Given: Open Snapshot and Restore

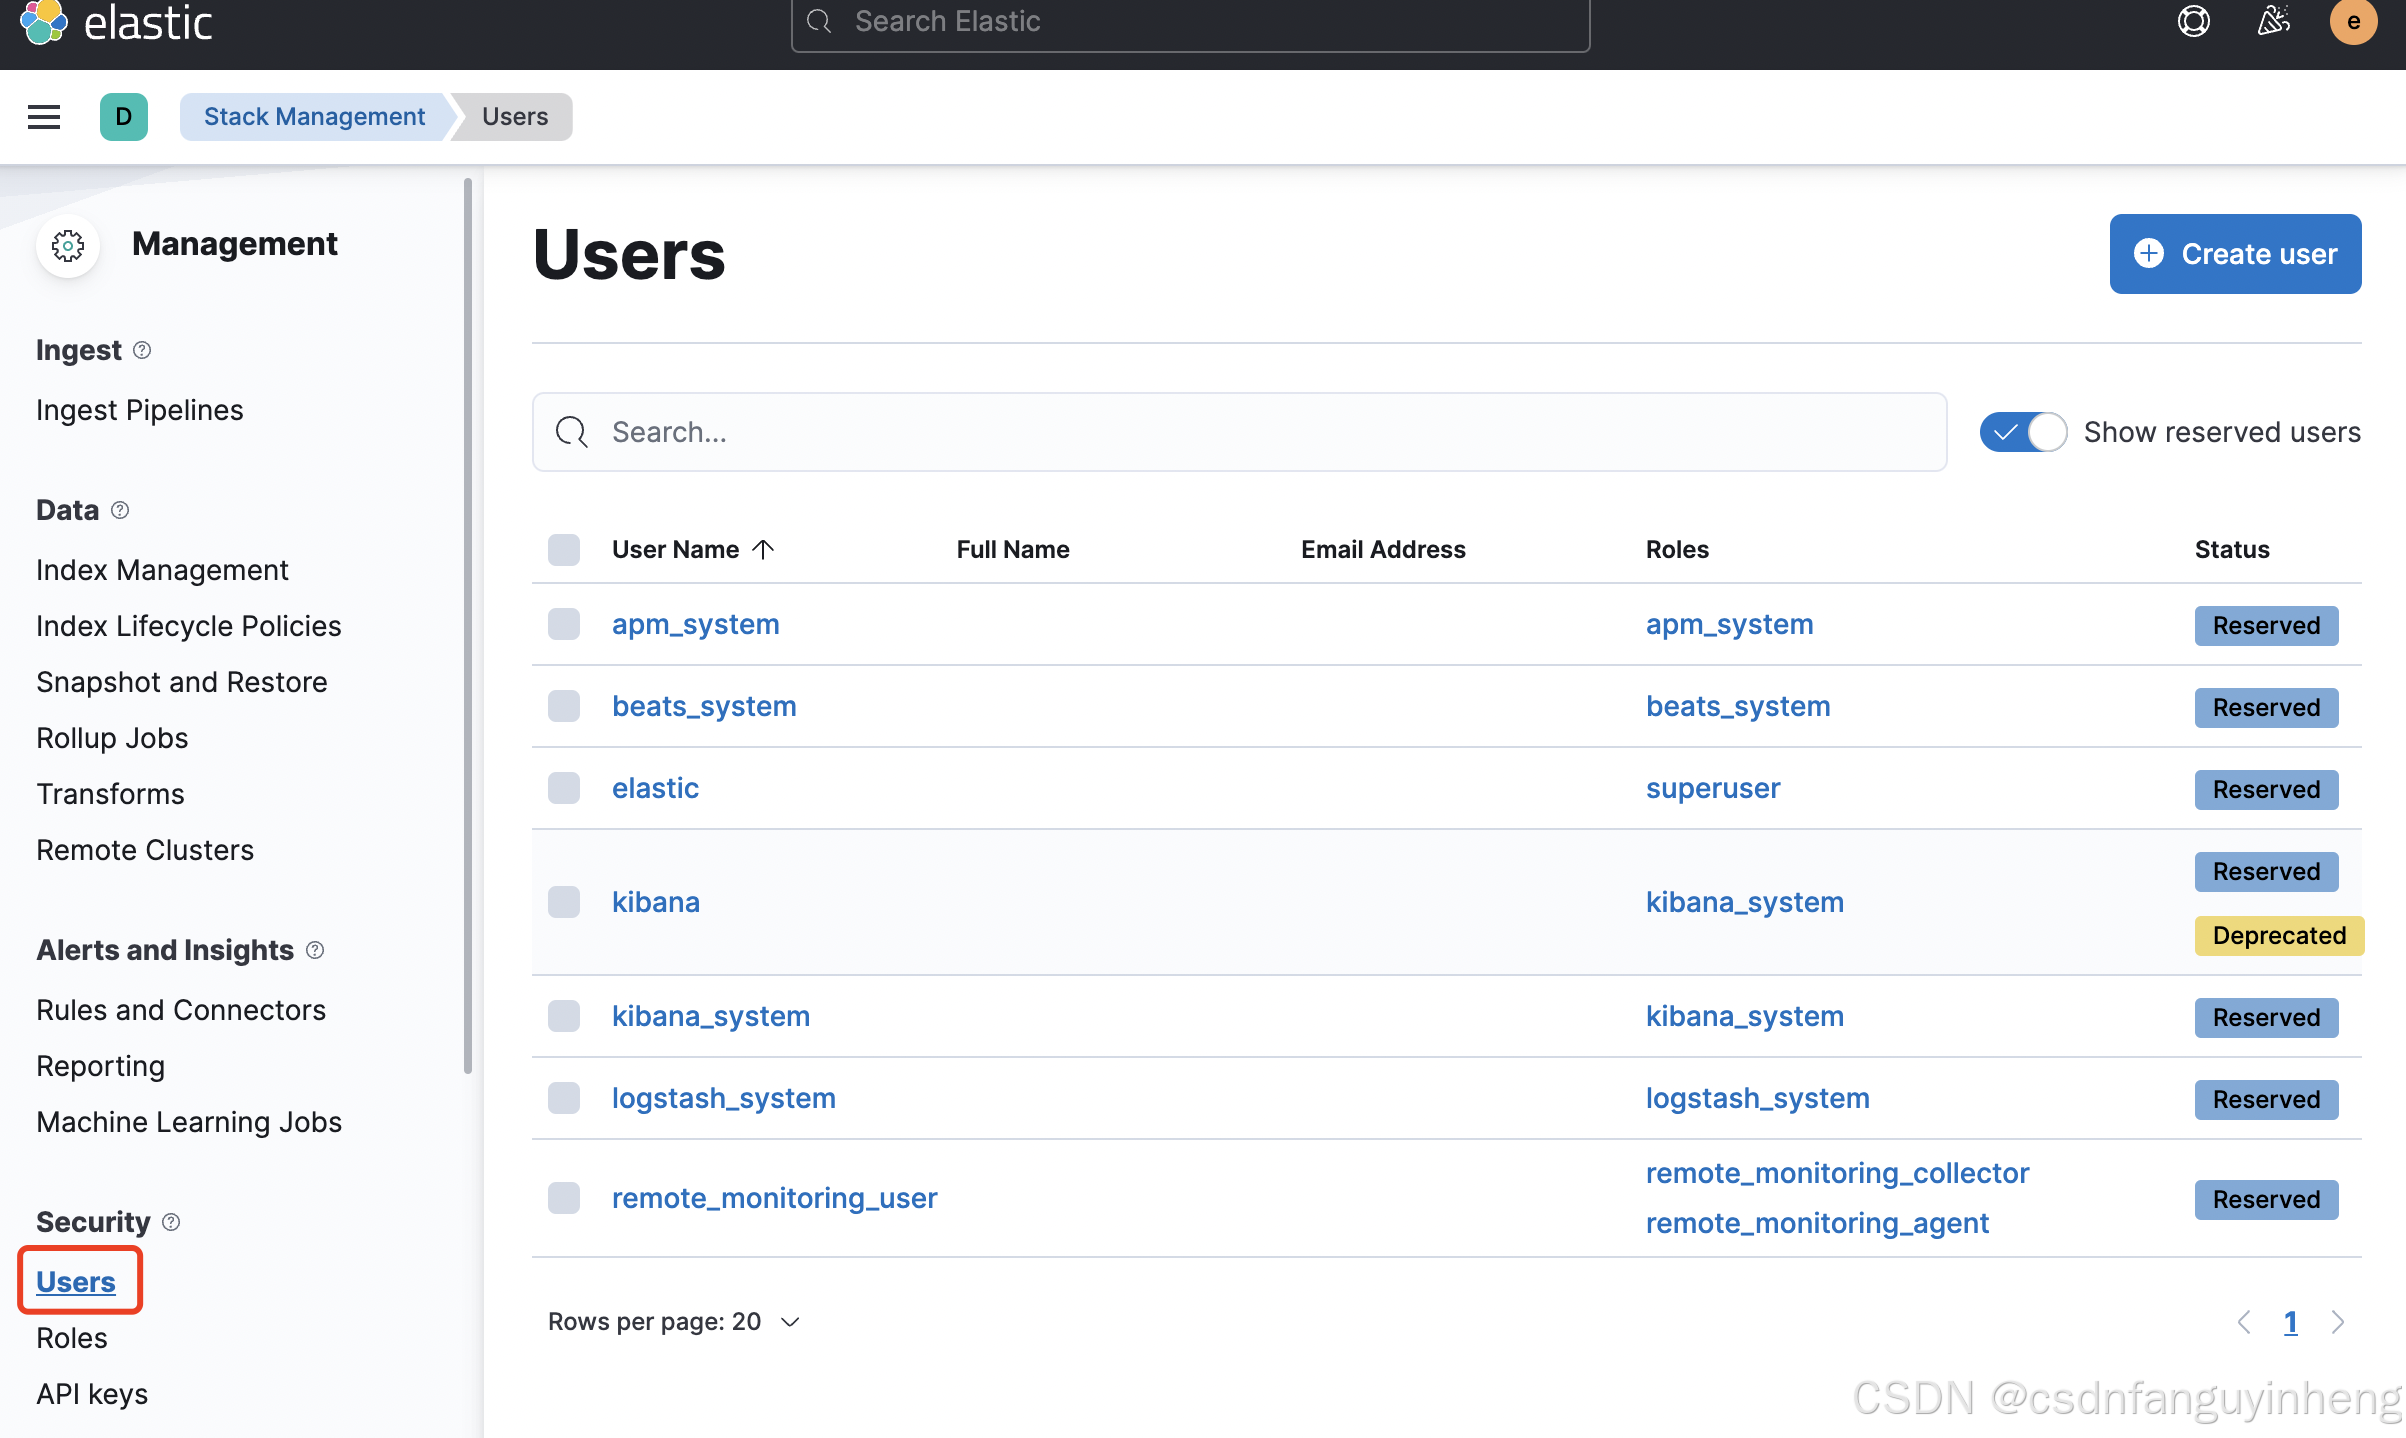Looking at the screenshot, I should (x=182, y=682).
